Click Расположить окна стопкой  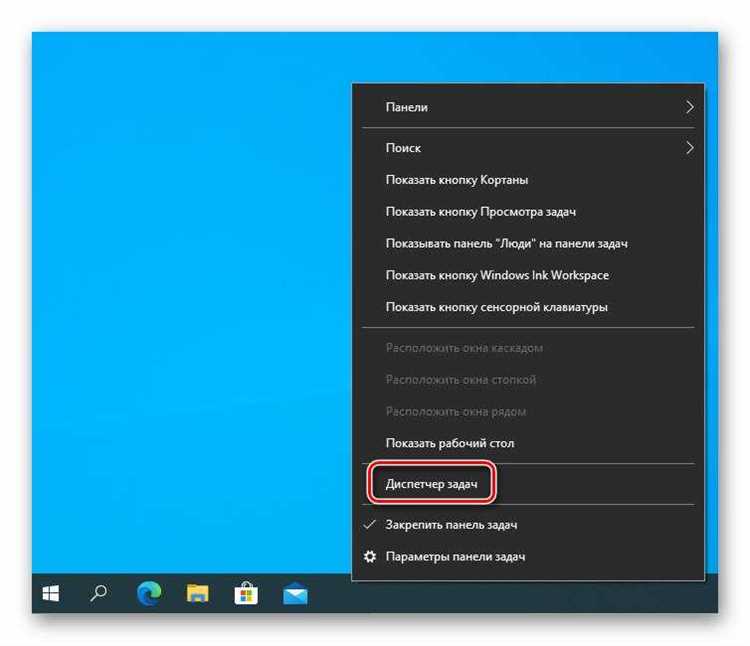point(460,380)
